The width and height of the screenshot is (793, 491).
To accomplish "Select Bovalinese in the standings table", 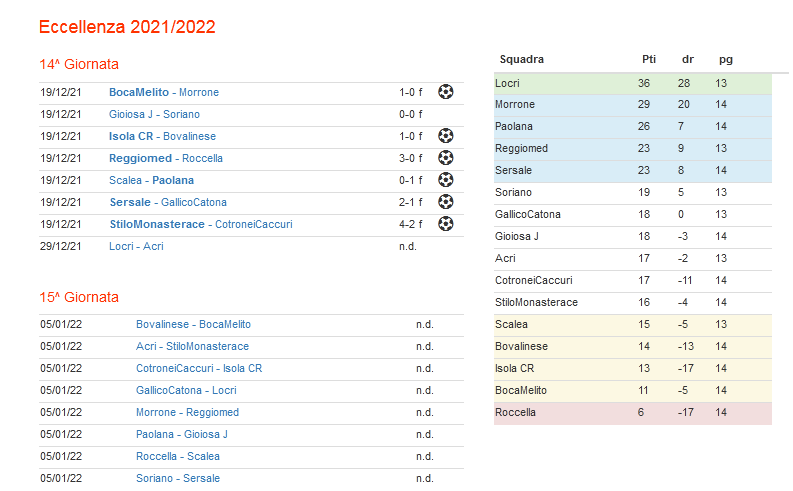I will pyautogui.click(x=521, y=346).
